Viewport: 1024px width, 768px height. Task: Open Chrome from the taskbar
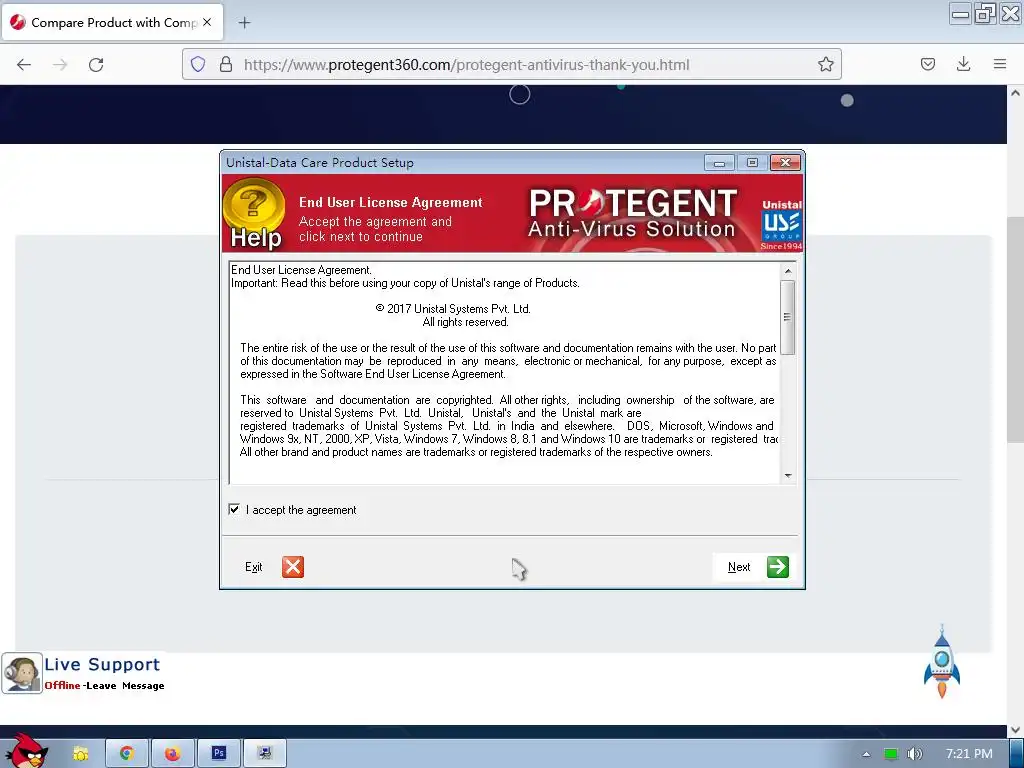tap(127, 754)
